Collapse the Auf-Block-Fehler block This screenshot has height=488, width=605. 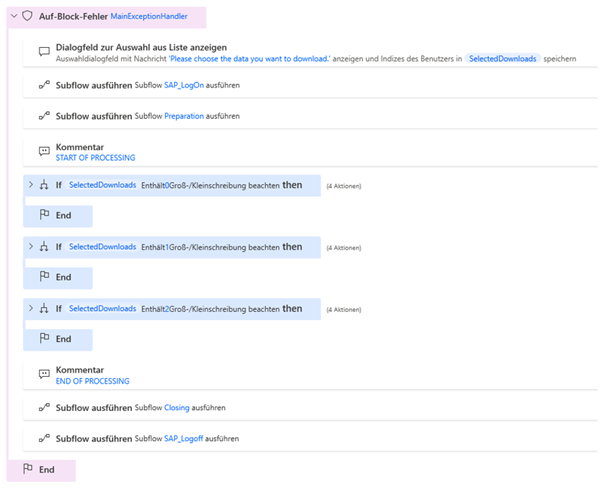tap(11, 16)
